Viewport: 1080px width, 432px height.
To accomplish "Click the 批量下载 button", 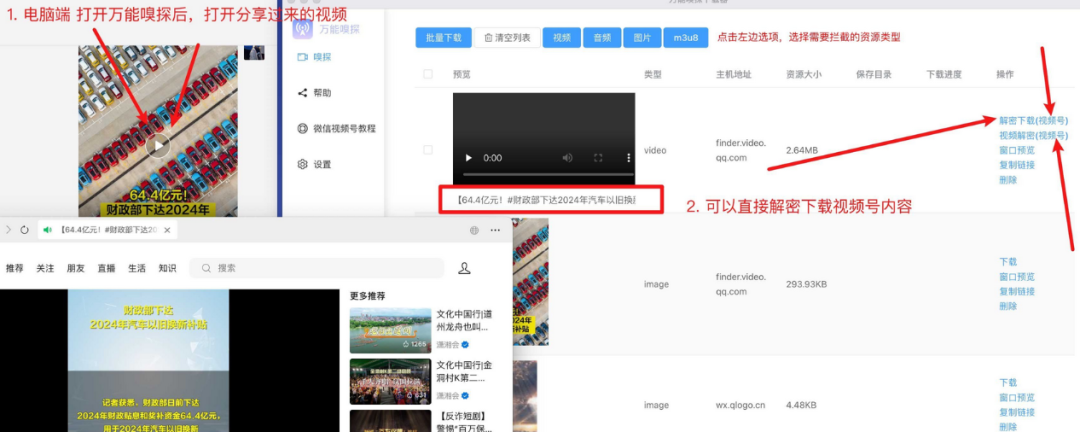I will point(443,38).
